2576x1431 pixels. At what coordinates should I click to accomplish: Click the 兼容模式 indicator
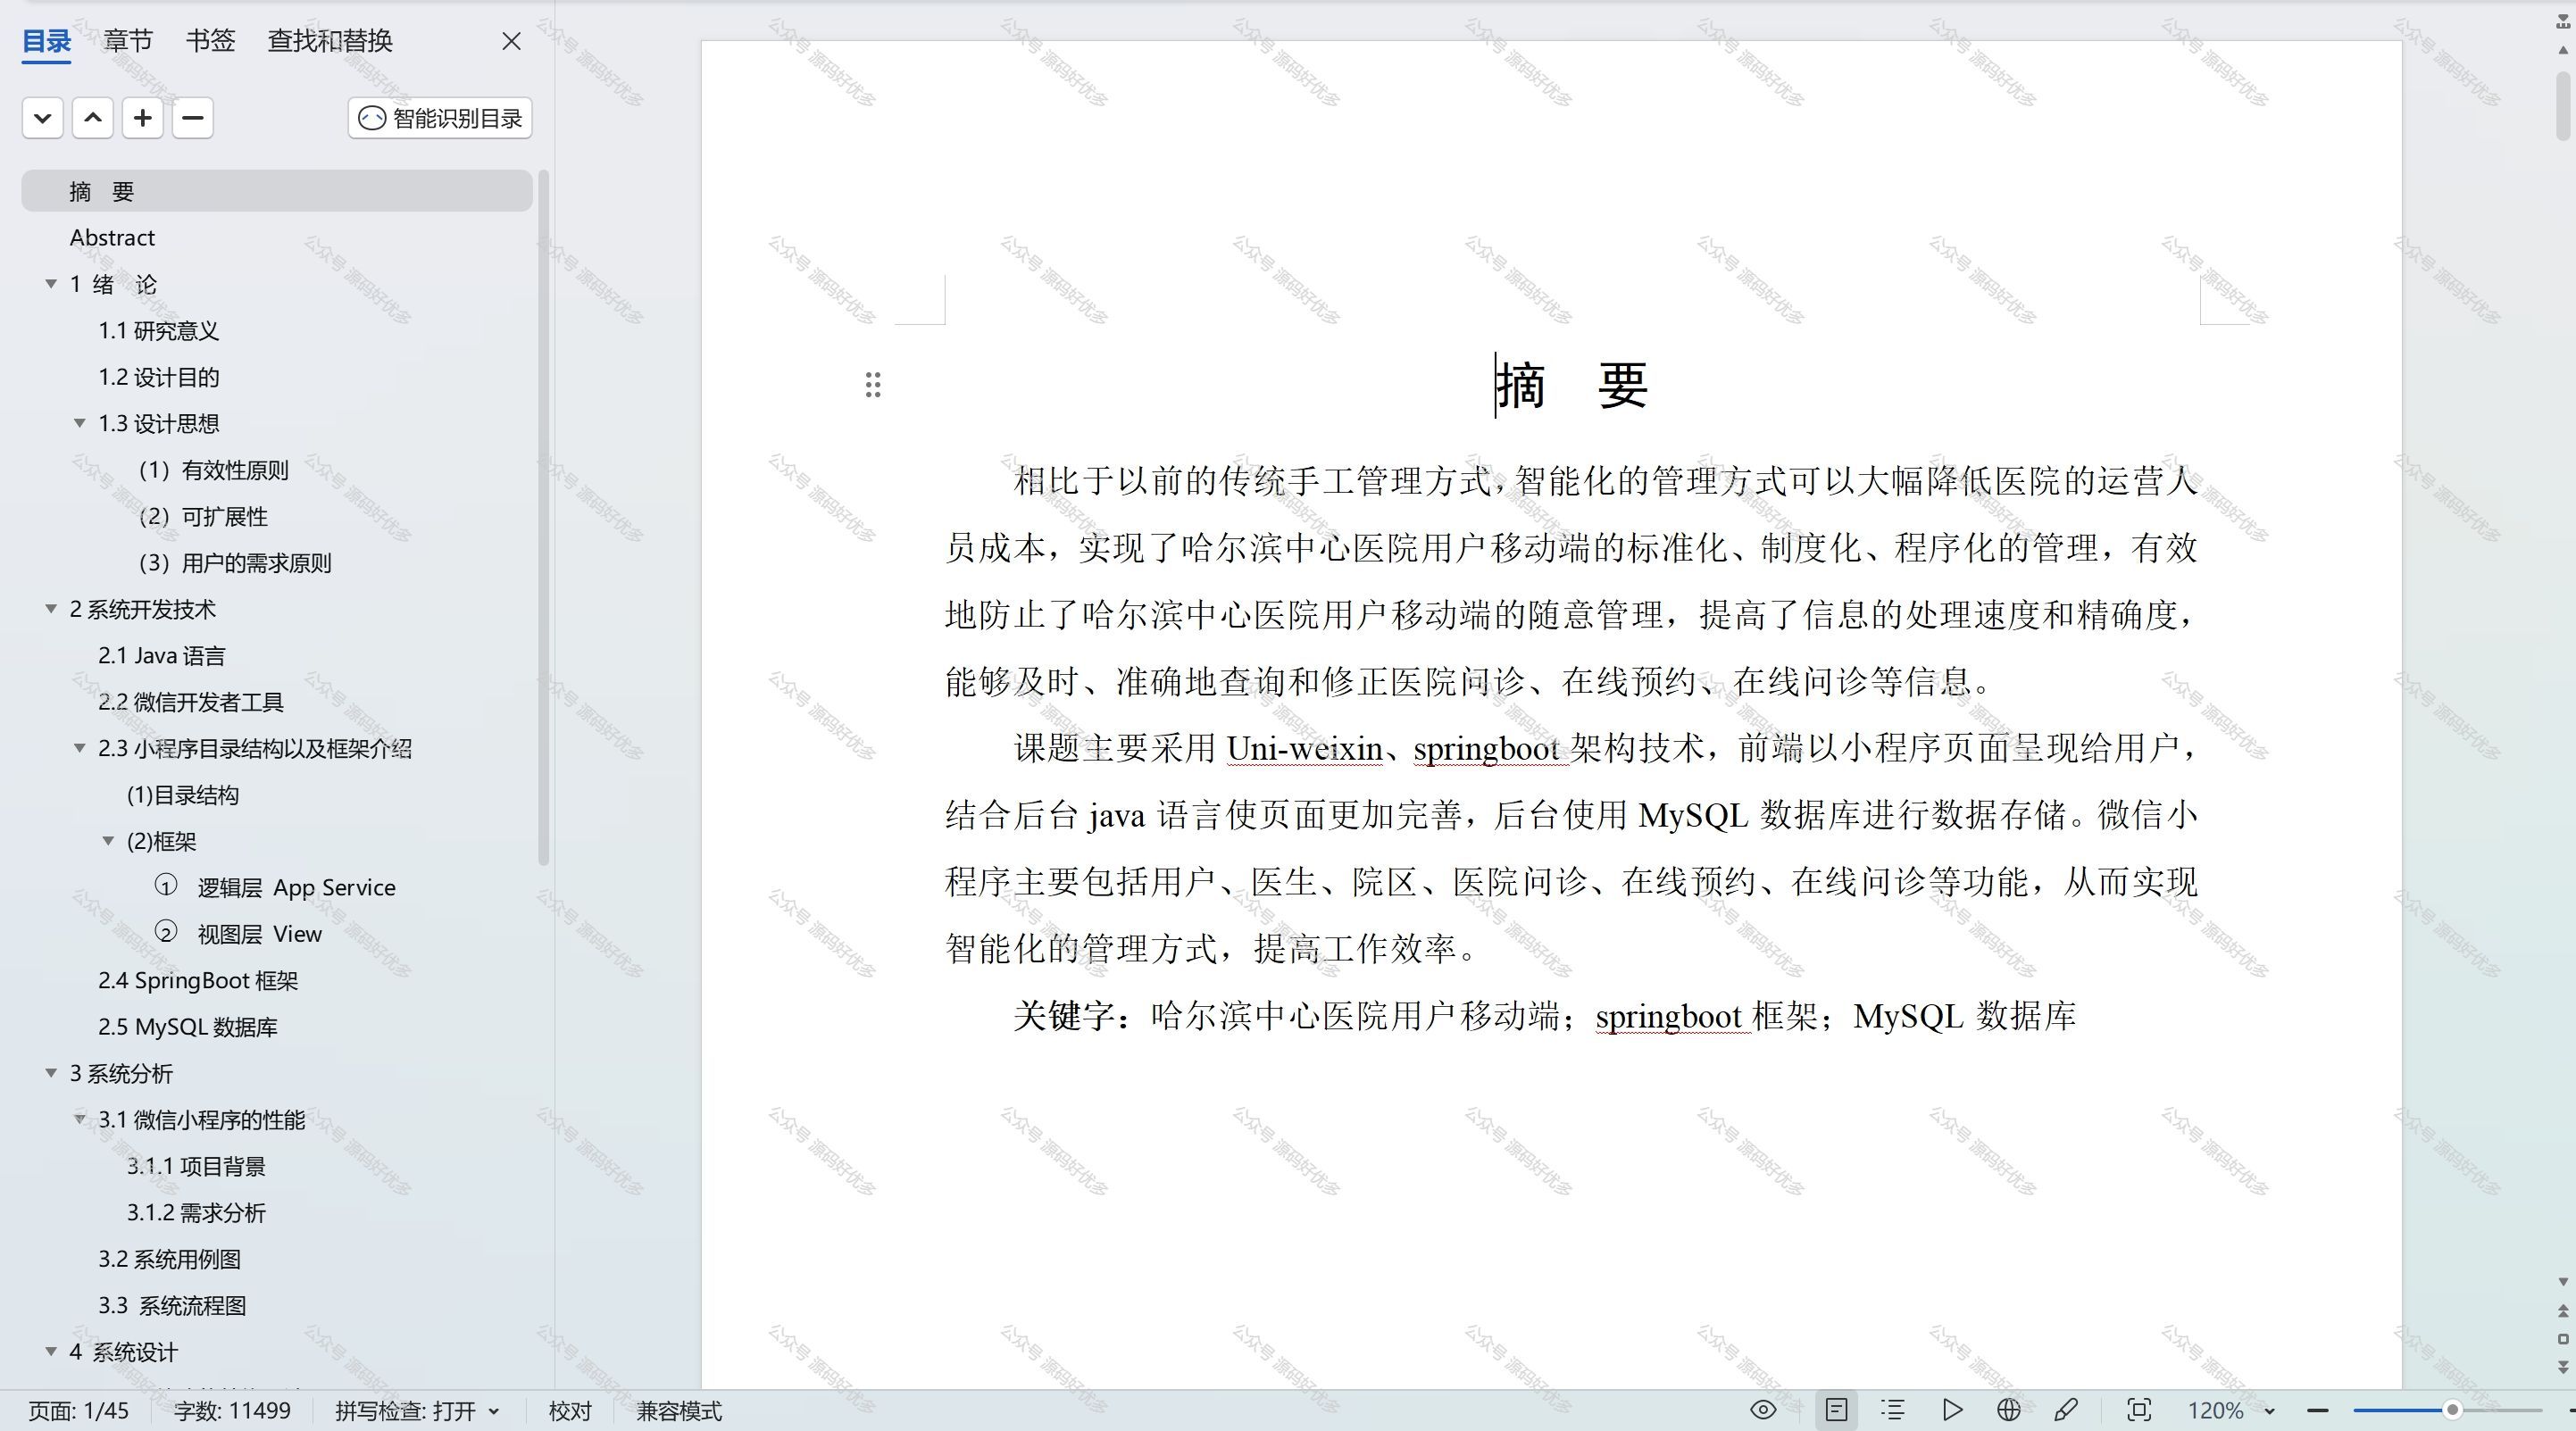pos(679,1411)
